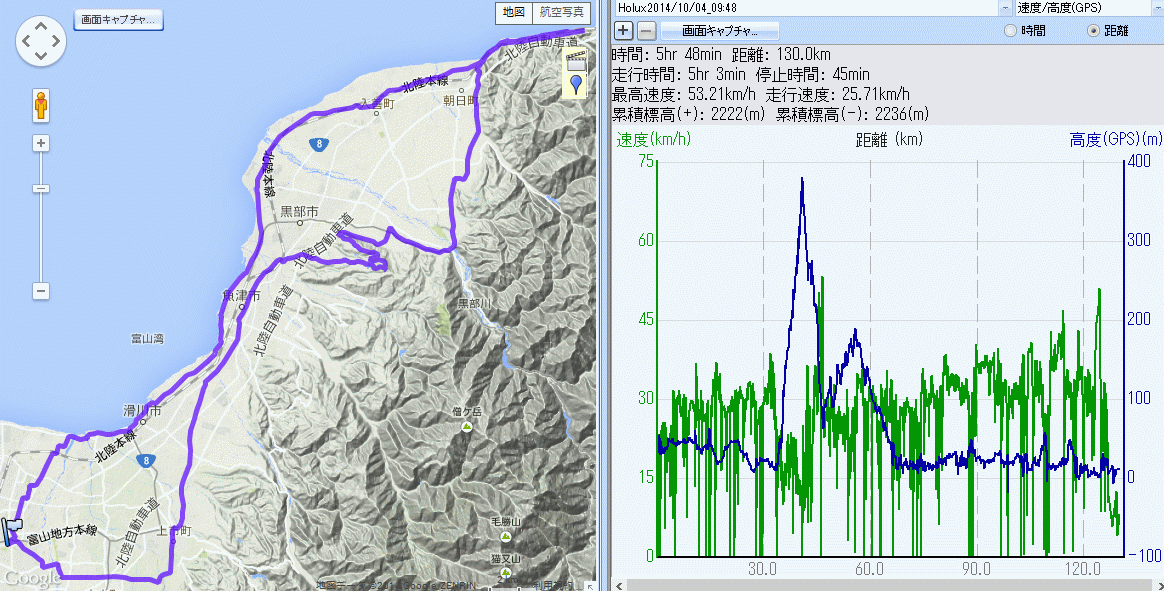The width and height of the screenshot is (1164, 591).
Task: Open the 速度/高度(GPS) chart type dropdown
Action: point(1155,7)
